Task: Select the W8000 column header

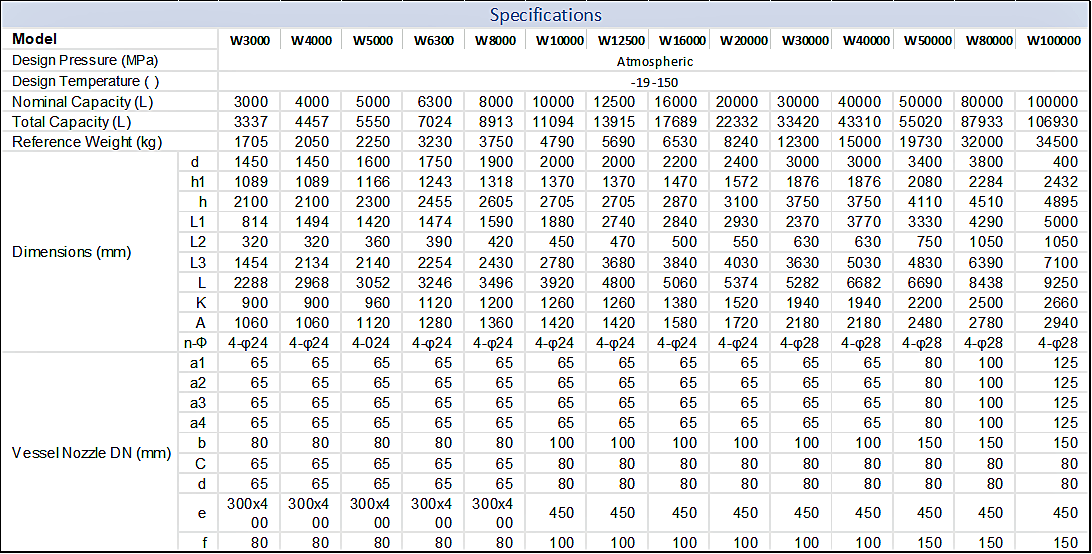Action: point(495,40)
